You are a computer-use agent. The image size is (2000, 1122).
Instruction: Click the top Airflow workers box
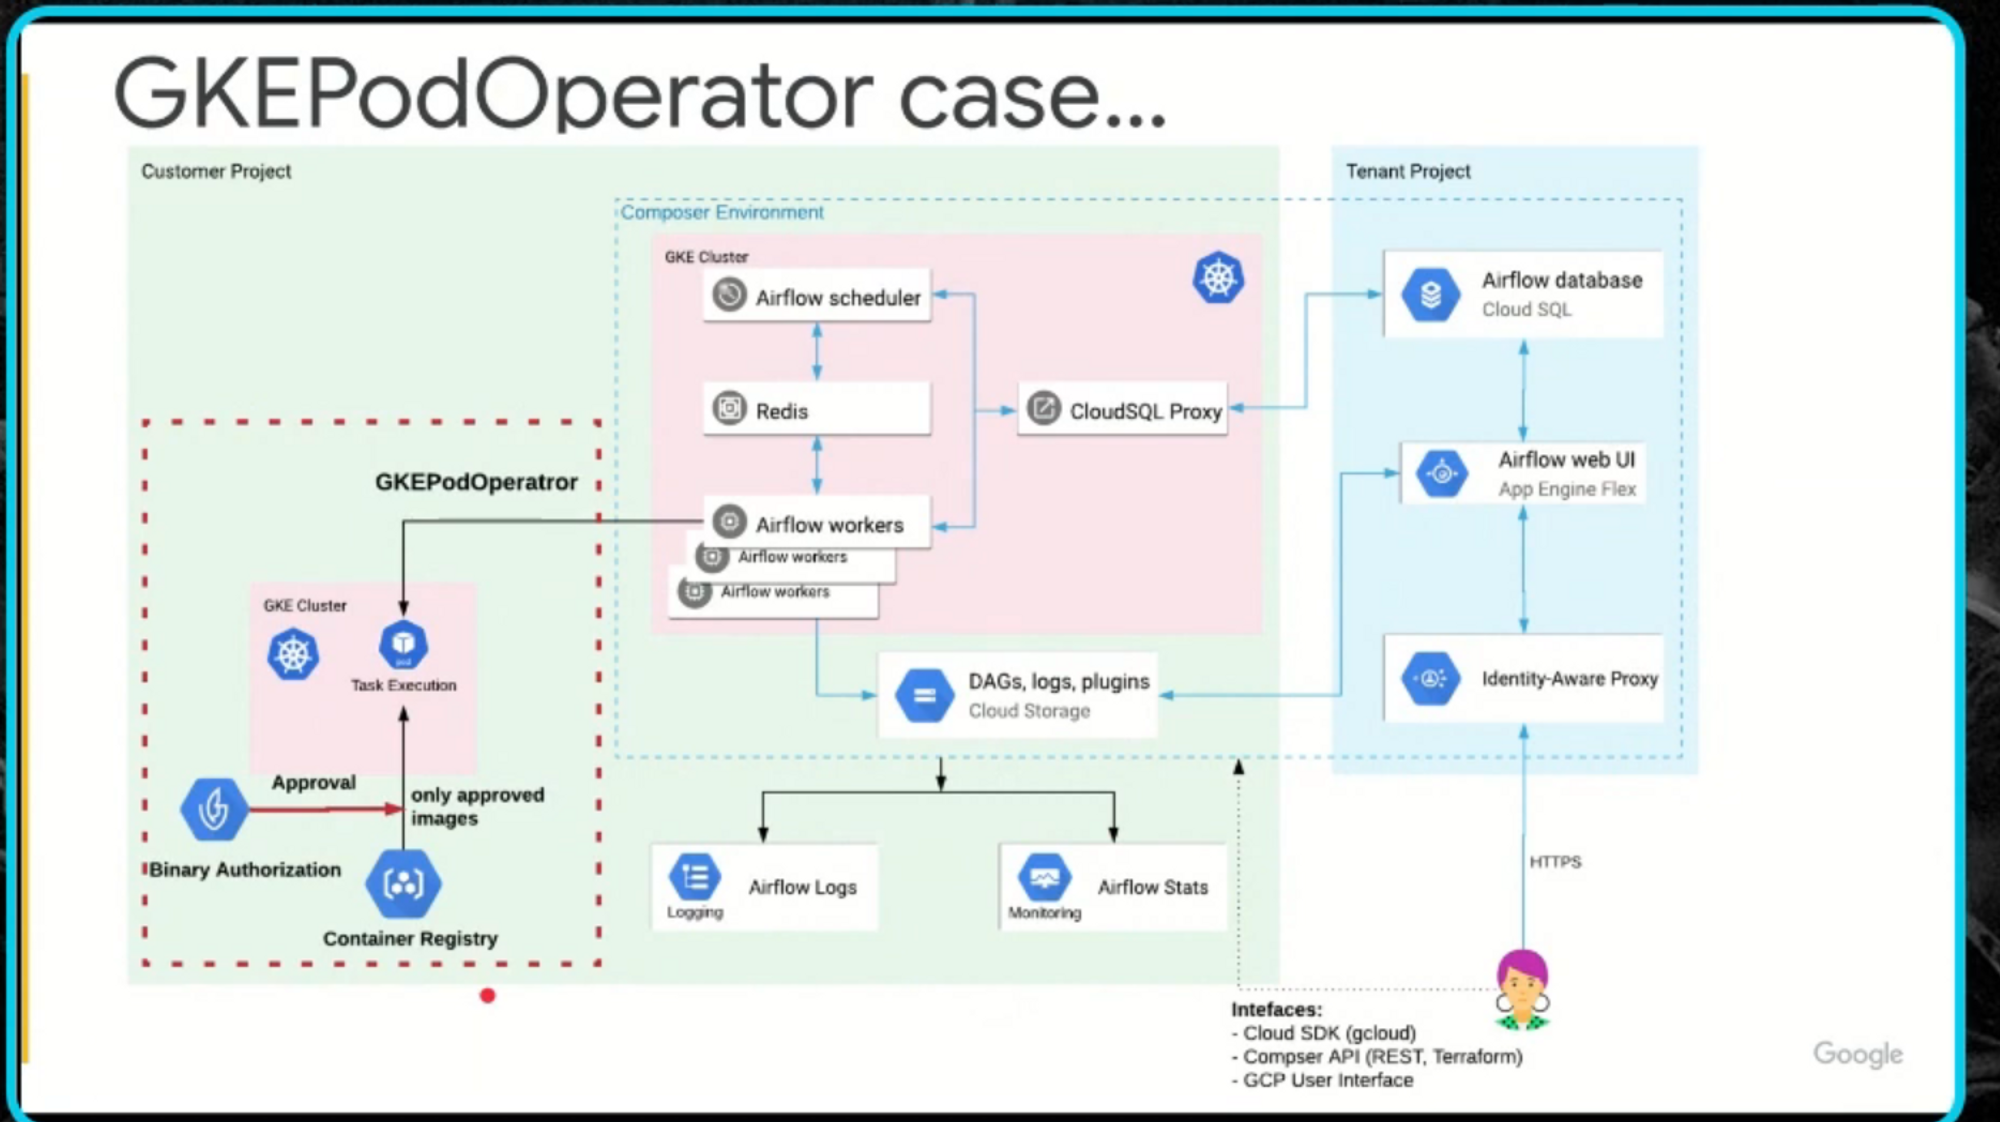coord(817,523)
